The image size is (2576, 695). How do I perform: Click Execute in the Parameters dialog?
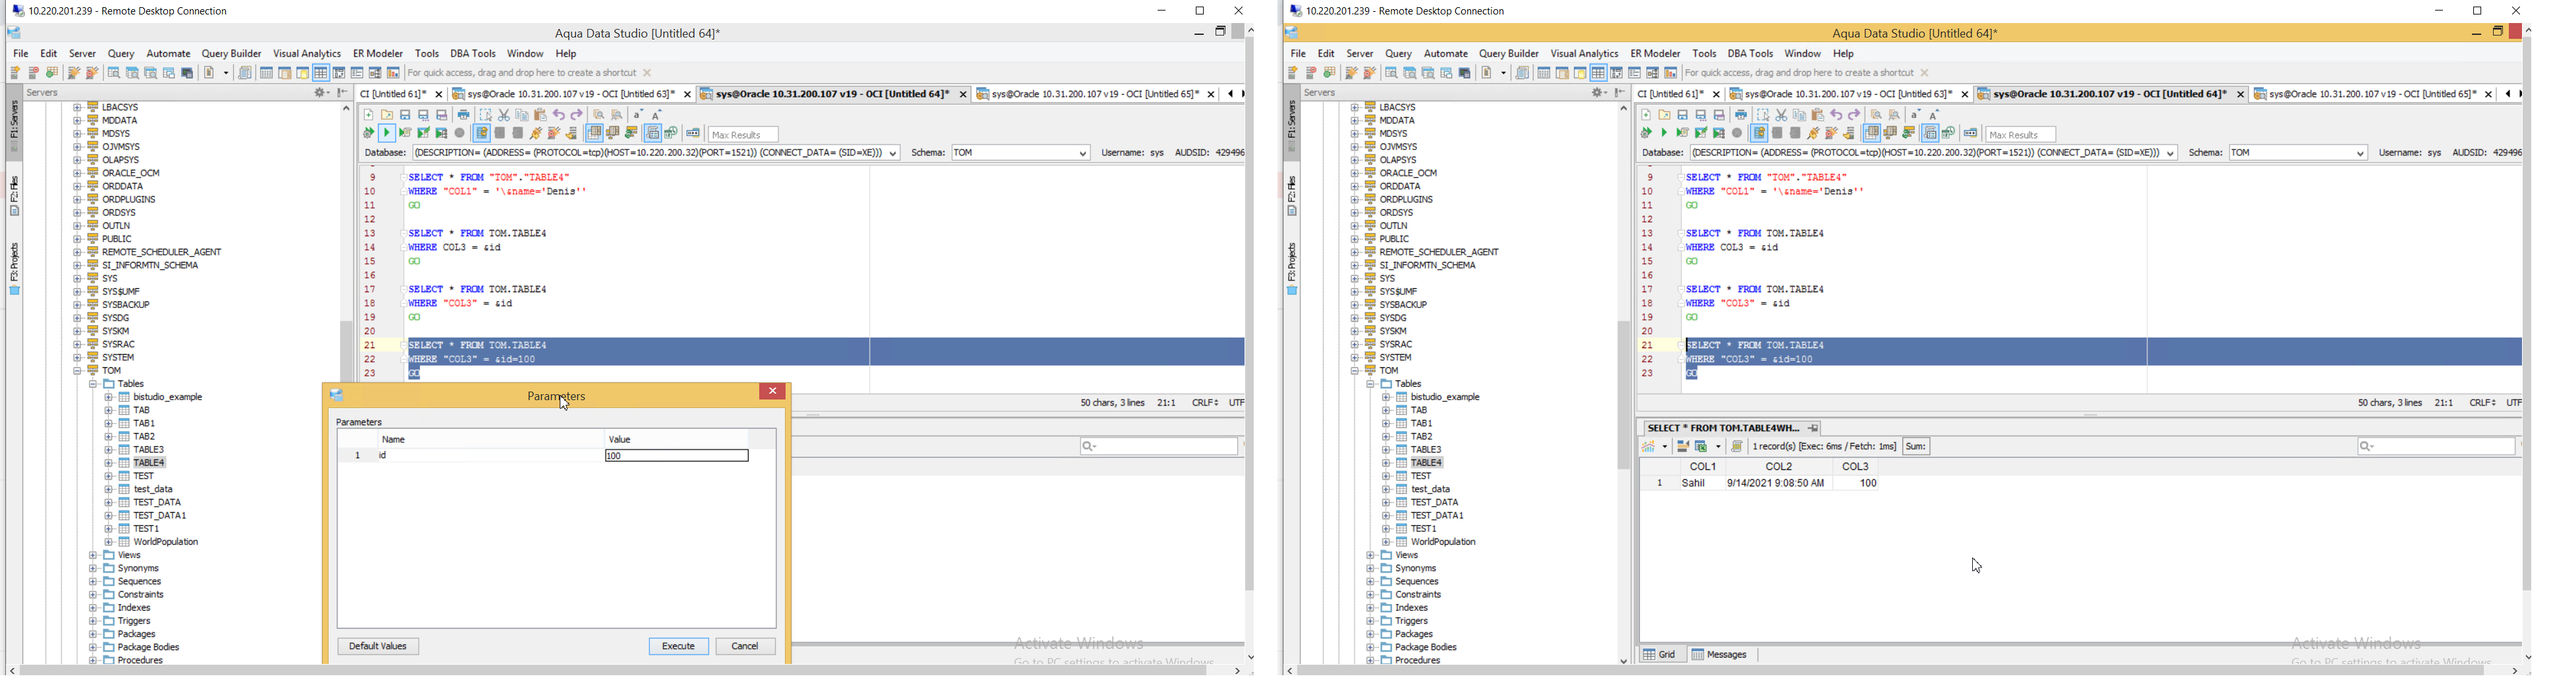tap(678, 647)
